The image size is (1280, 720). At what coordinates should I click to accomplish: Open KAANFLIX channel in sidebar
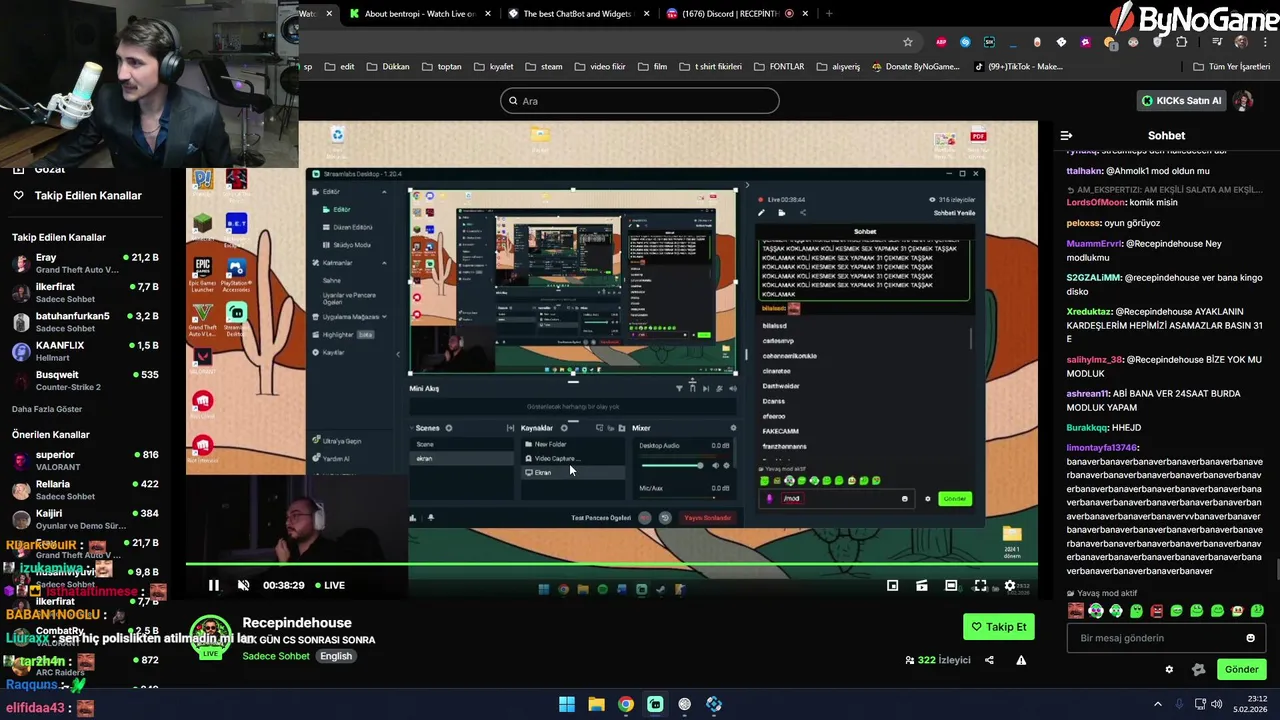pos(85,350)
